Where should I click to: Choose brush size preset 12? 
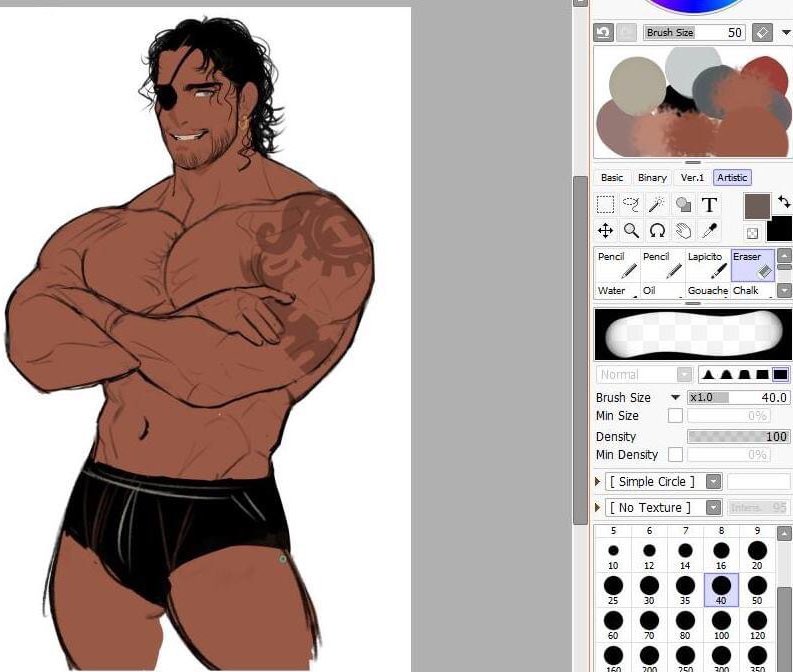pos(649,555)
